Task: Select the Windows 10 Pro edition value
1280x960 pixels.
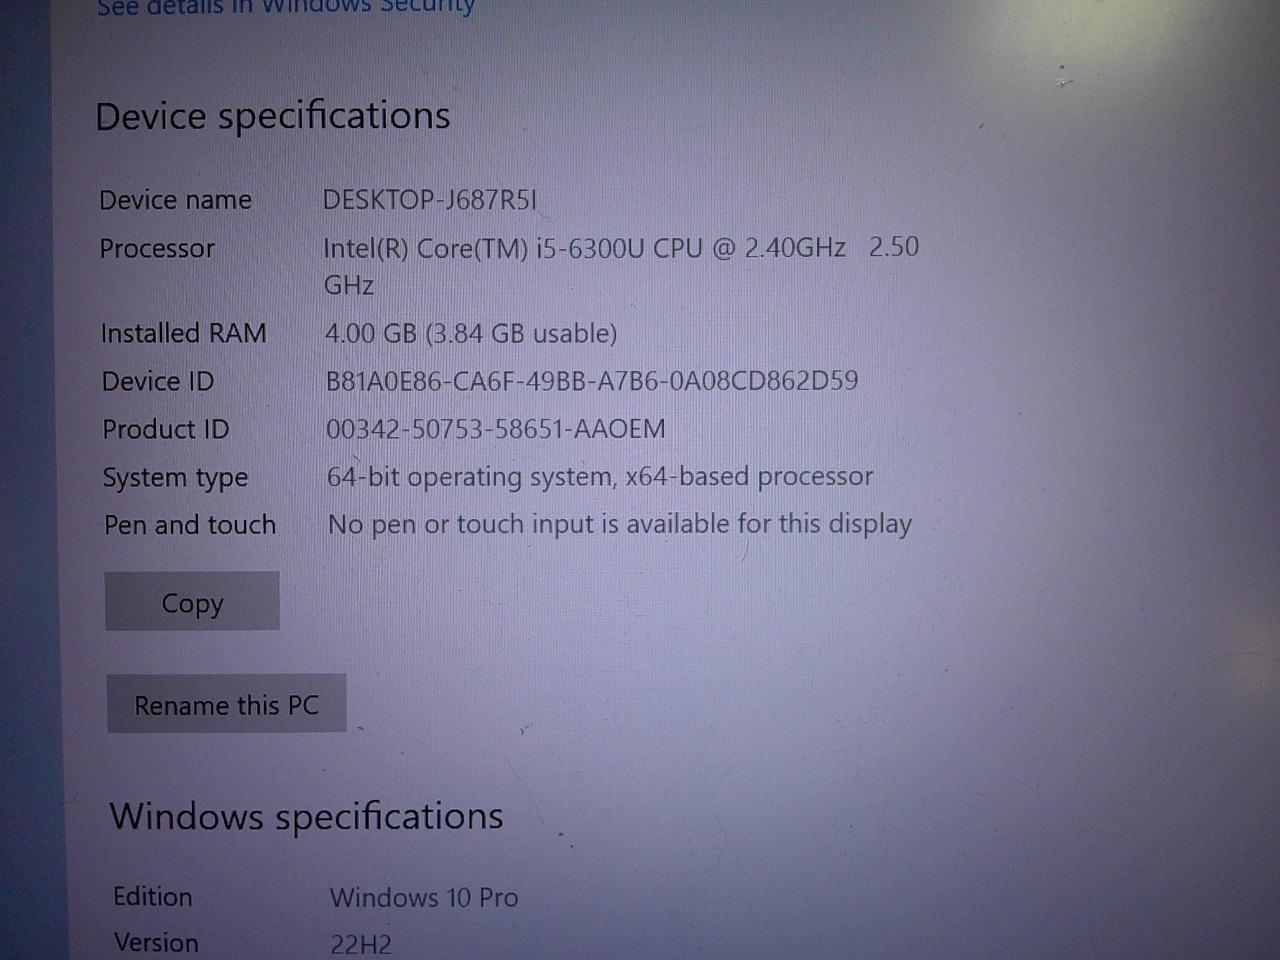Action: (x=424, y=897)
